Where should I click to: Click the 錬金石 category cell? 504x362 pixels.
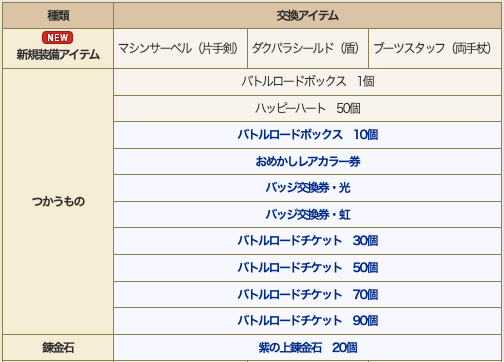tap(58, 348)
